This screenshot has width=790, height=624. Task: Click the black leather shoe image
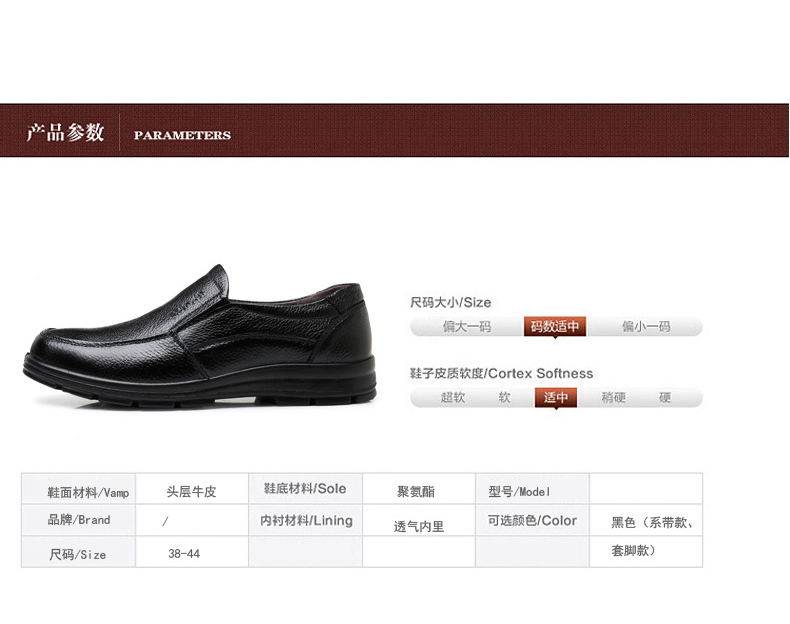200,335
